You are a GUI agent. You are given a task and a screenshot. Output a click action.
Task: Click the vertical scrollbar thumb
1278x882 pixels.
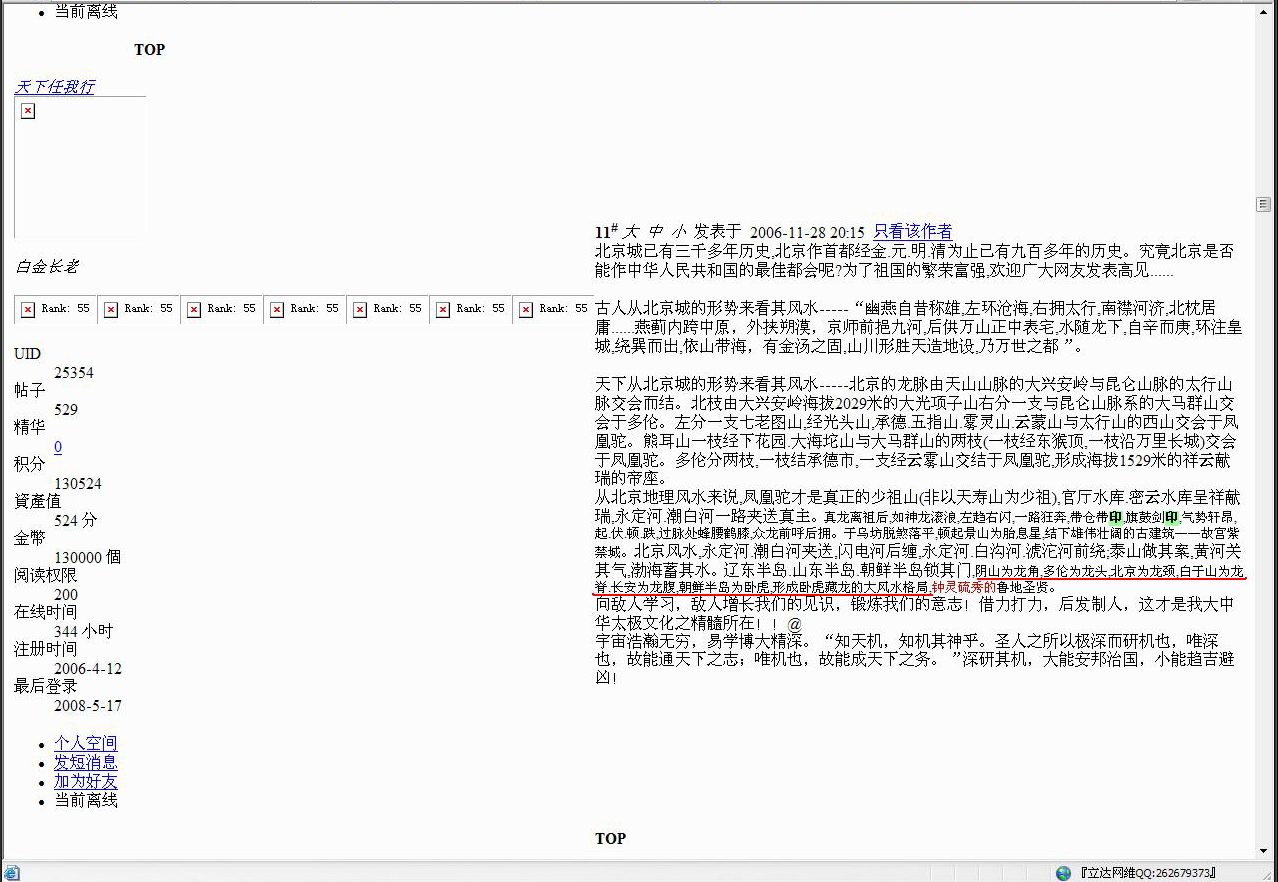pyautogui.click(x=1263, y=204)
